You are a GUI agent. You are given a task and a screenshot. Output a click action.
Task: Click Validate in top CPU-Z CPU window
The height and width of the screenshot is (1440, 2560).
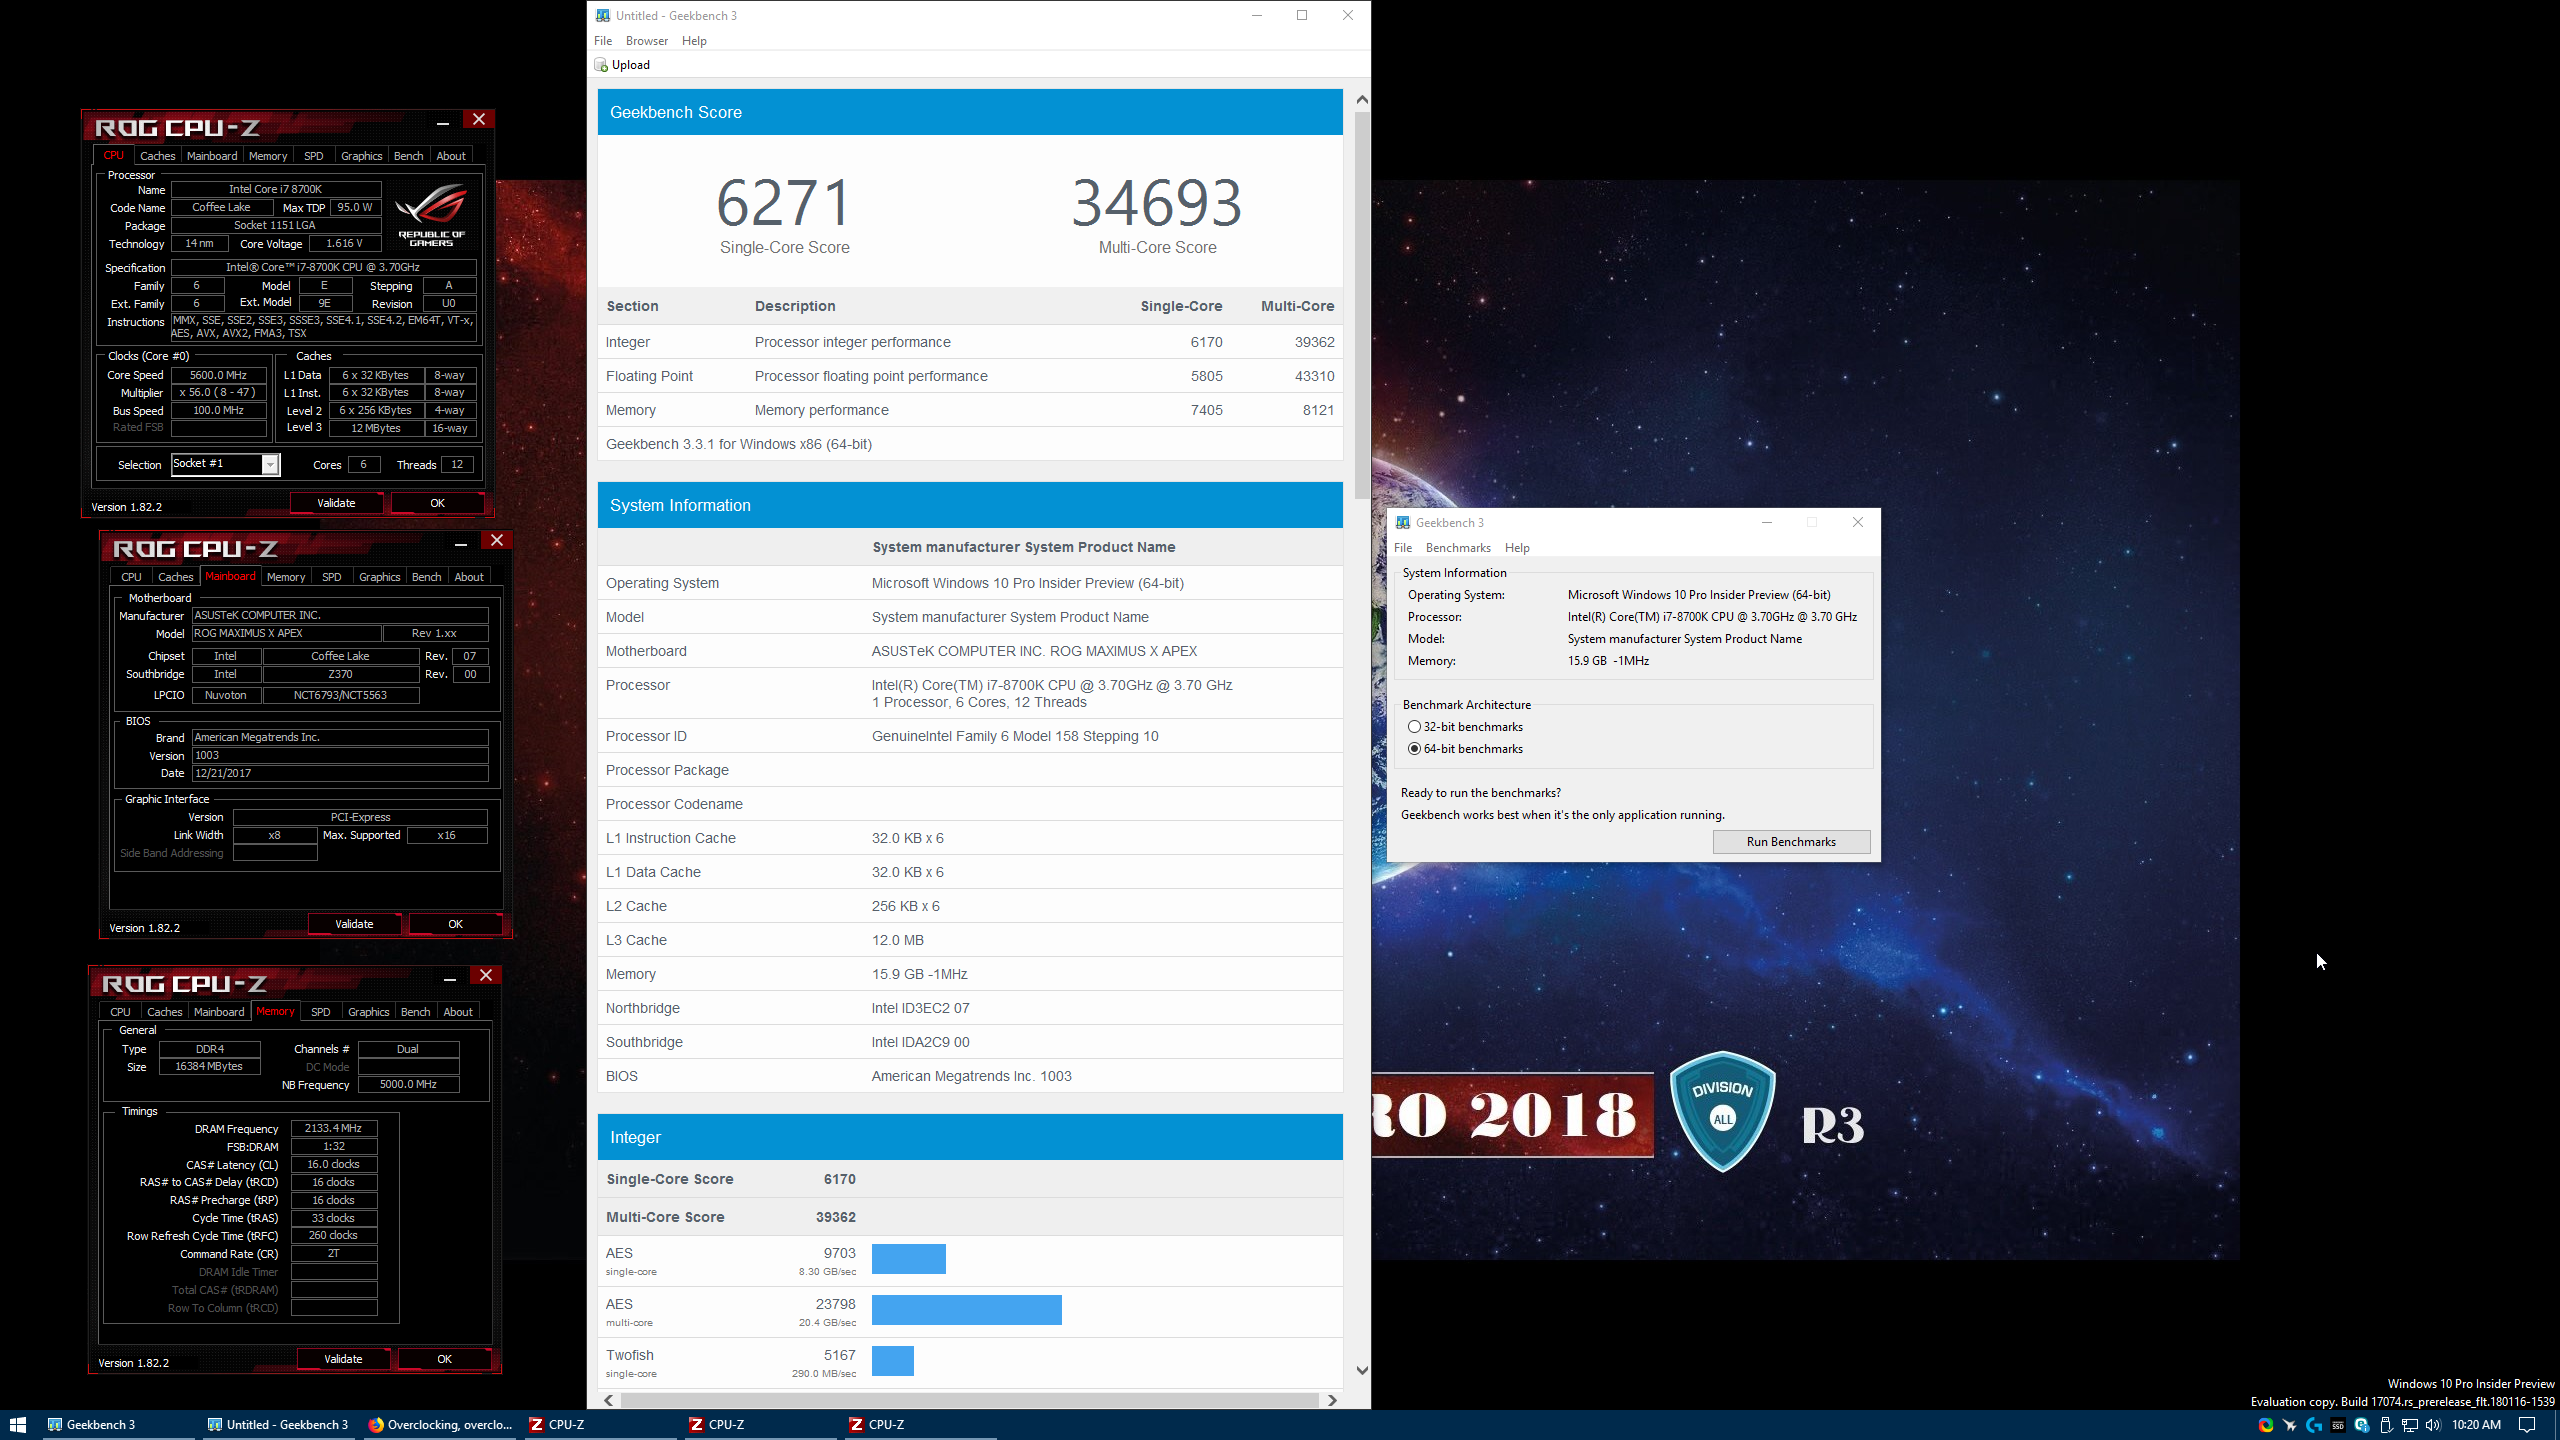336,503
